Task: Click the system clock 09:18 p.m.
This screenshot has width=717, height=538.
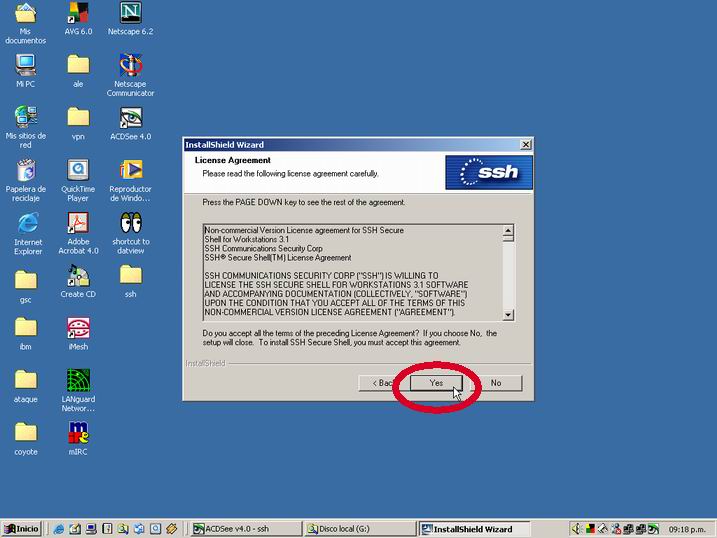Action: tap(687, 529)
